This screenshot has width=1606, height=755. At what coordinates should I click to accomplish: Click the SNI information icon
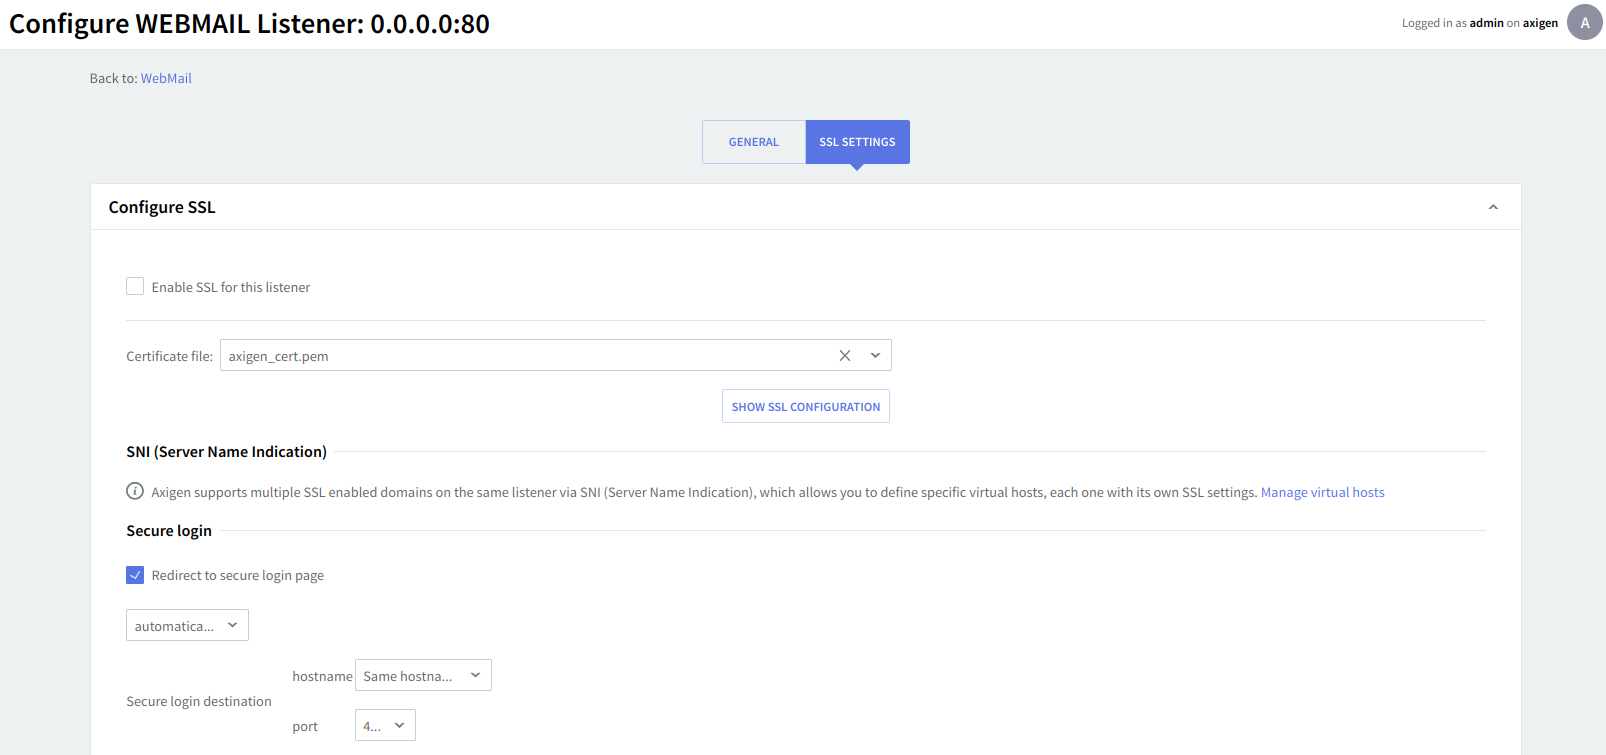135,491
